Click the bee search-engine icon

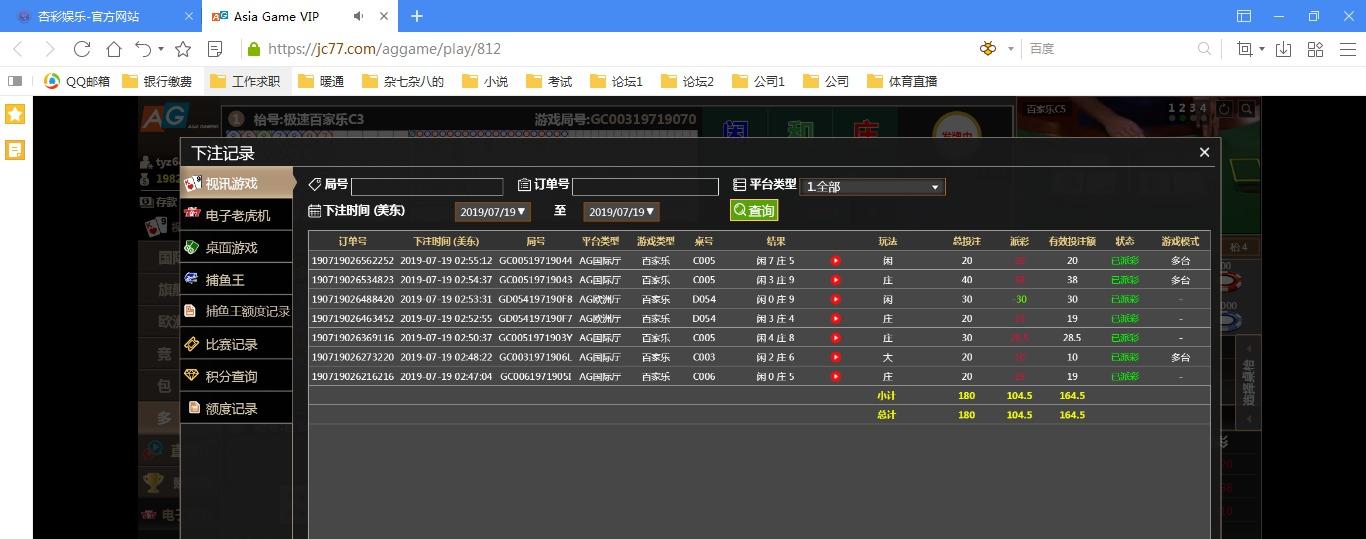[x=988, y=48]
